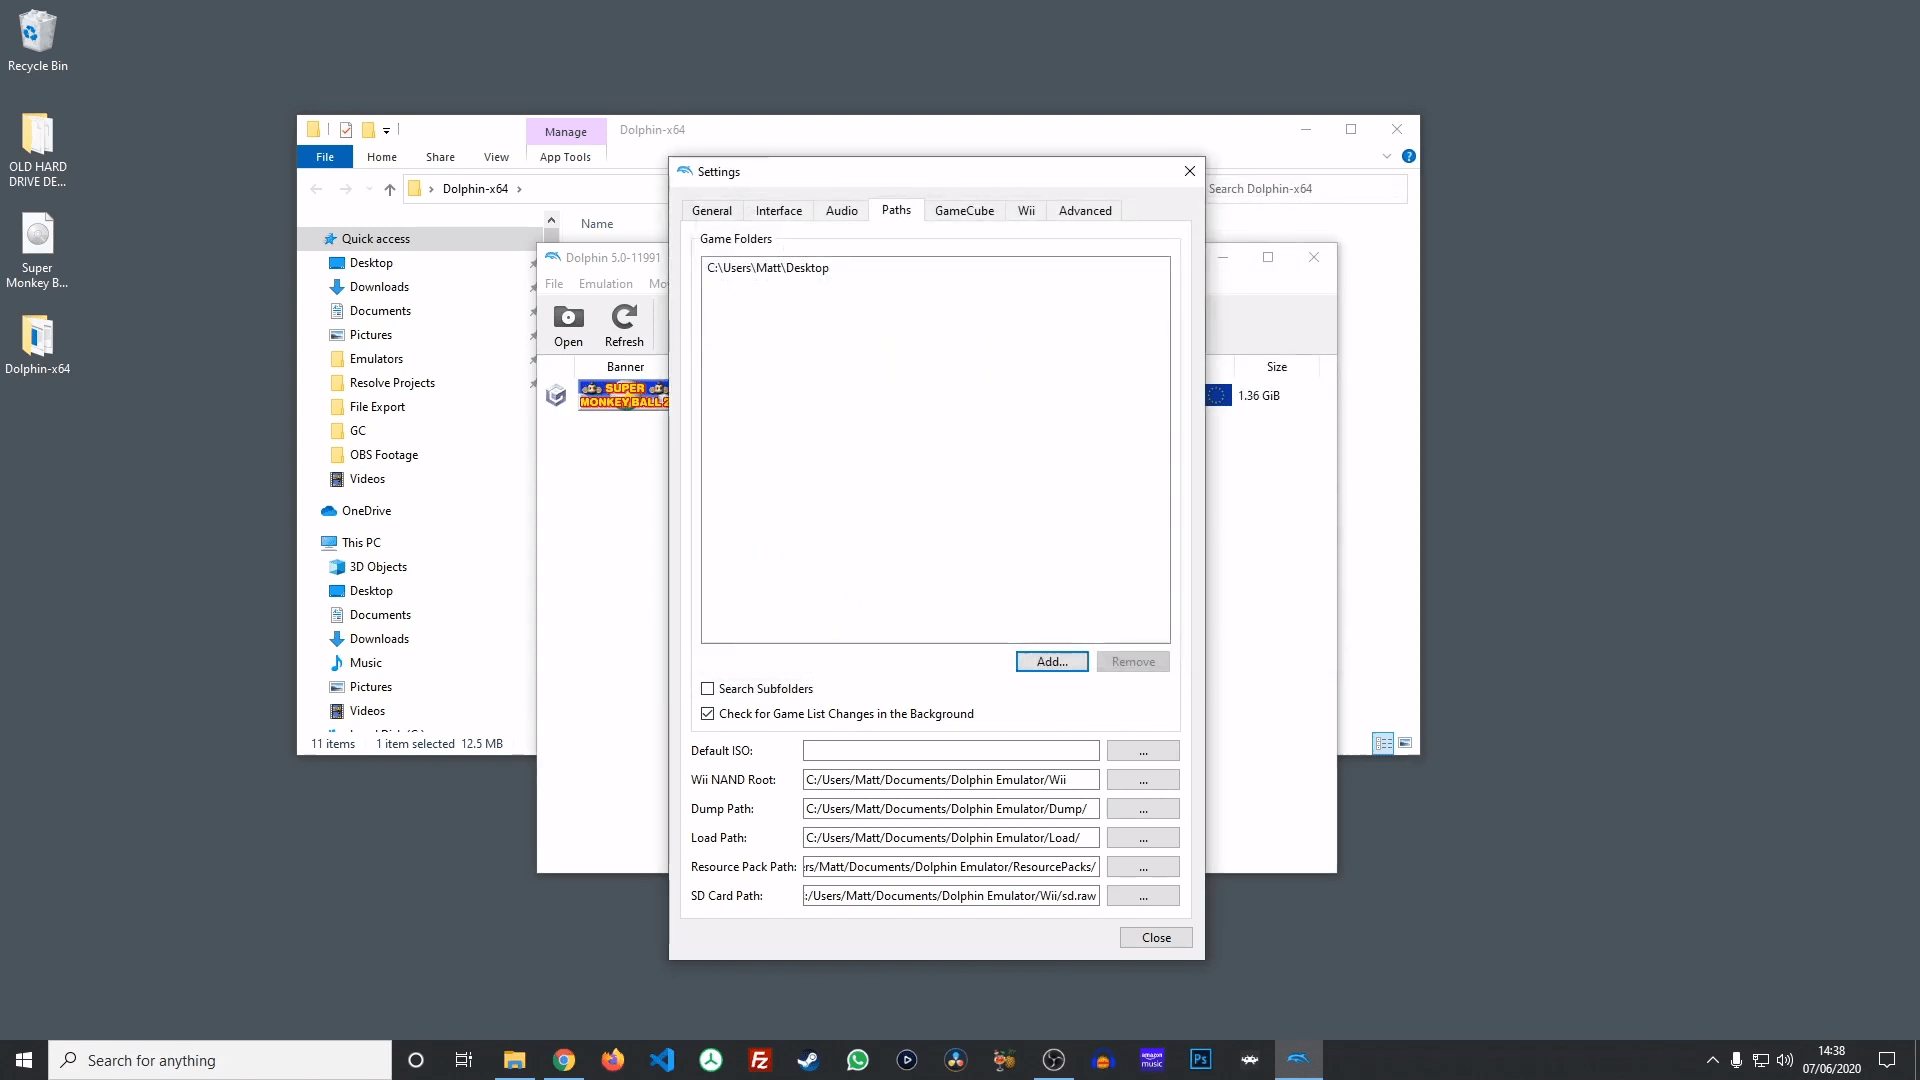The width and height of the screenshot is (1920, 1080).
Task: Click the Dolphin Open toolbar icon
Action: point(568,323)
